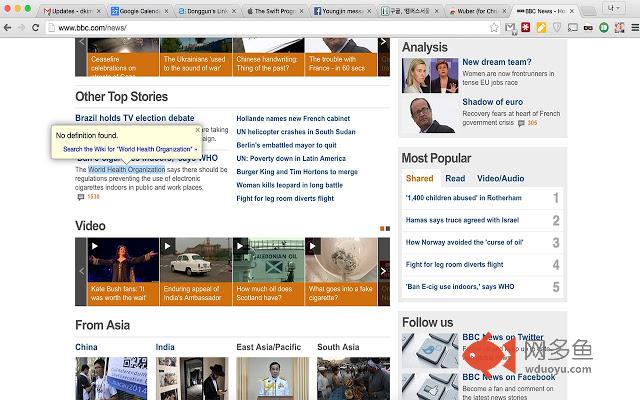Open the 'New dream team?' analysis link
Screen dimensions: 640x400
click(496, 62)
